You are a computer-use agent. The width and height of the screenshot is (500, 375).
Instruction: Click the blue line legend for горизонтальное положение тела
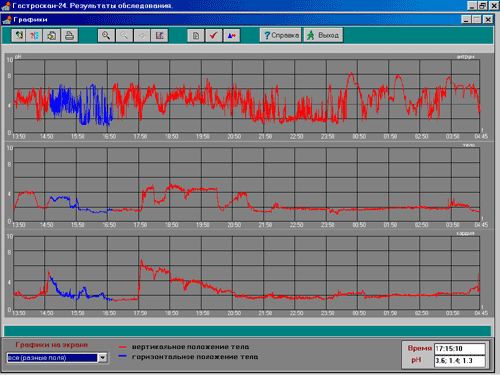(122, 356)
